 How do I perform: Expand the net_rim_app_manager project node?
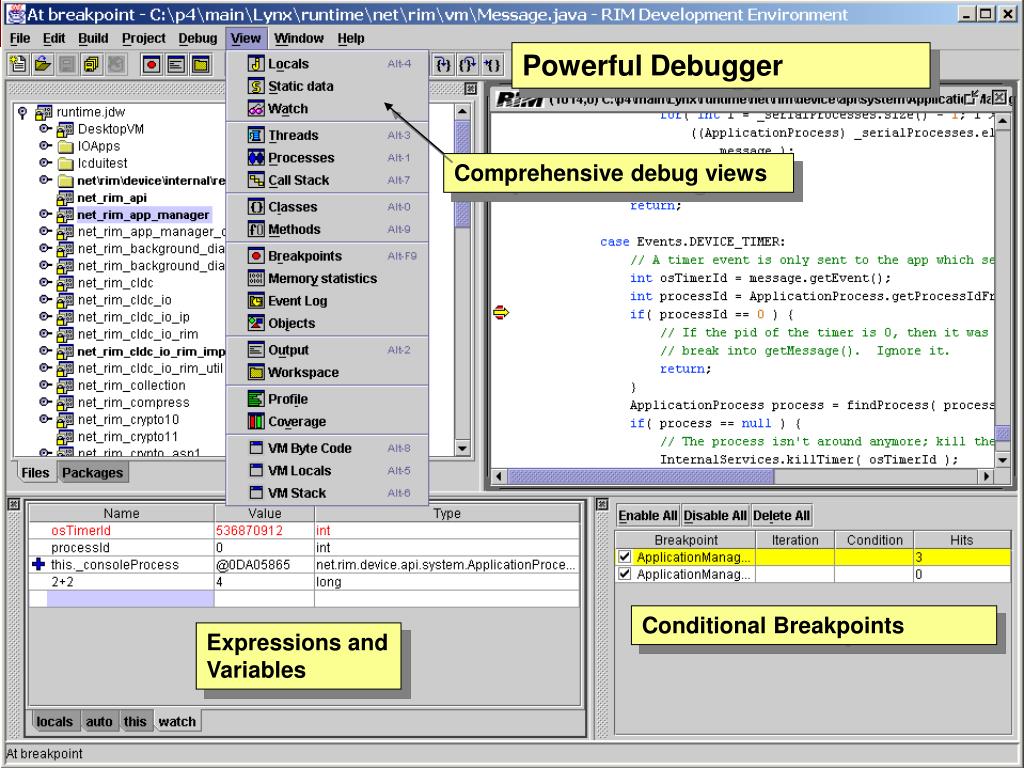pos(45,214)
